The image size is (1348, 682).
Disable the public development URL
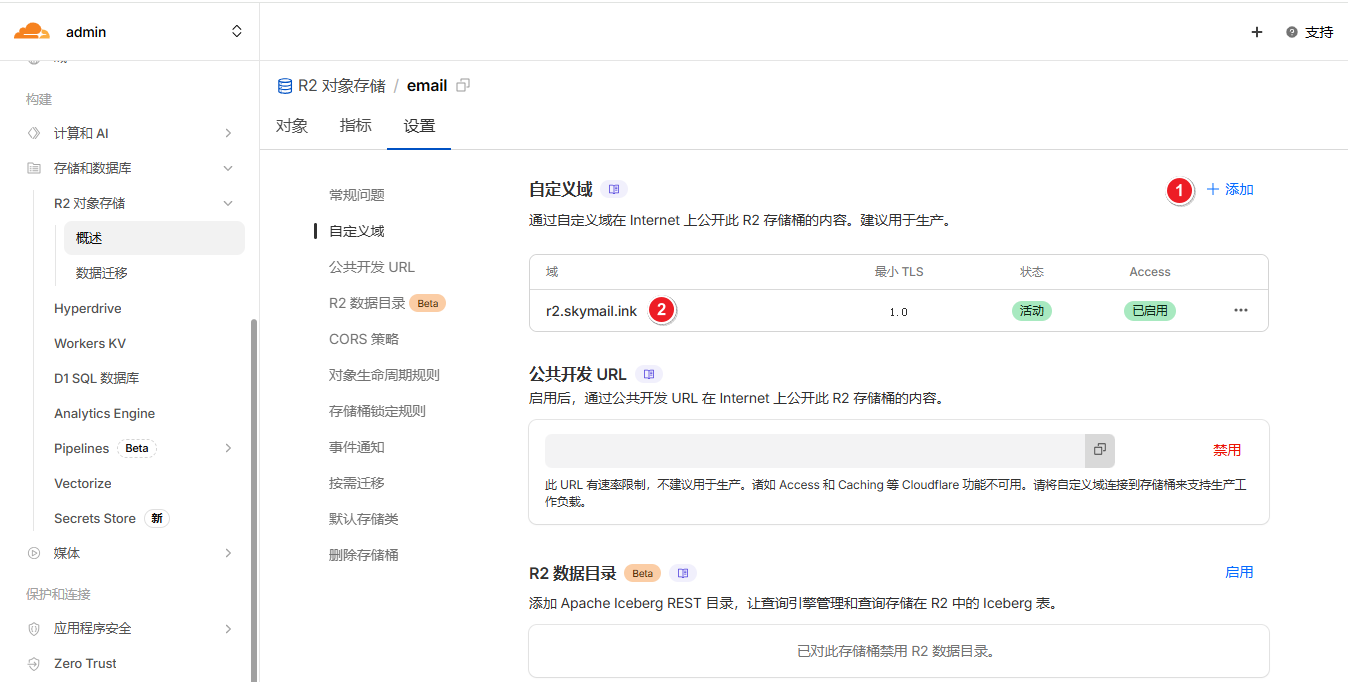coord(1226,450)
